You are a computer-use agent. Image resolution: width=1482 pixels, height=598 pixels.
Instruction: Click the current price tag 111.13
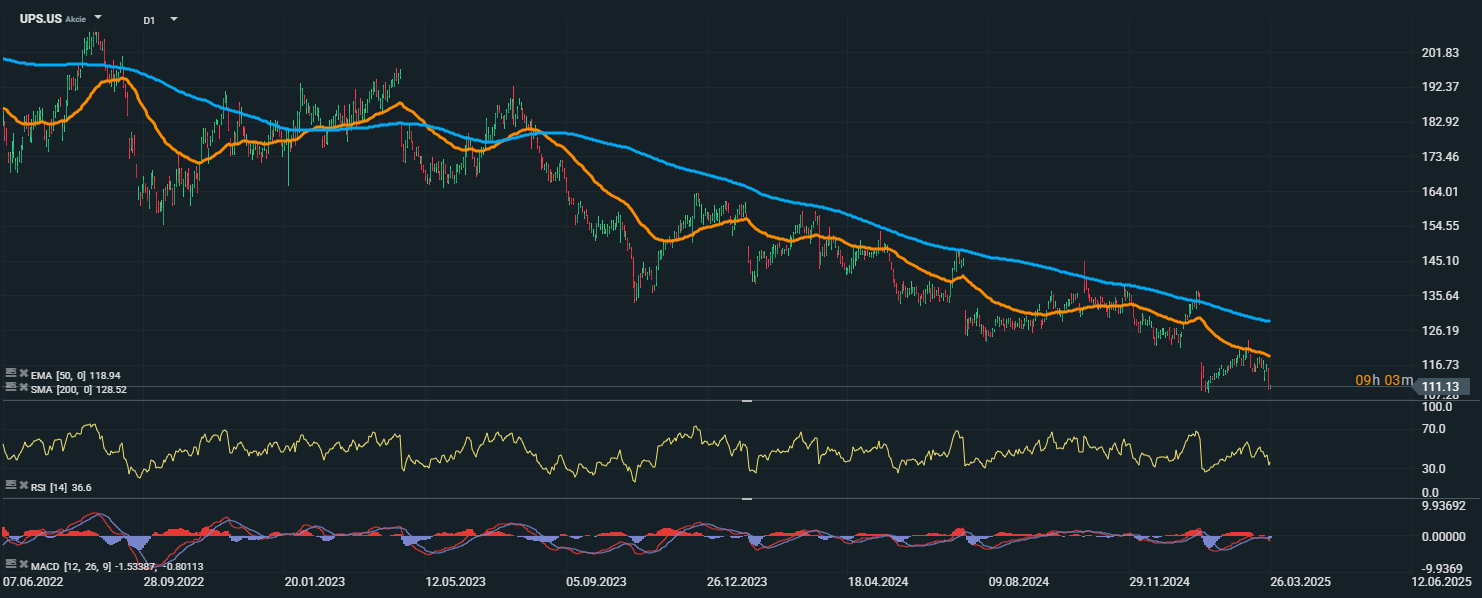pos(1441,386)
